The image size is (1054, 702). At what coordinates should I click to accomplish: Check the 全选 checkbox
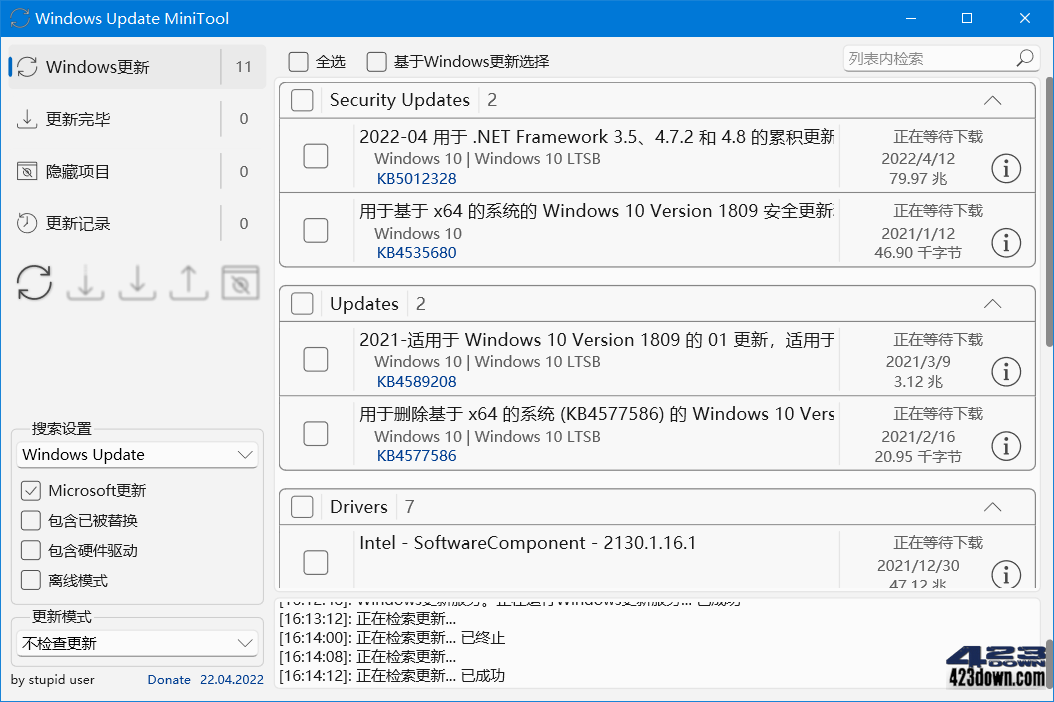tap(297, 61)
